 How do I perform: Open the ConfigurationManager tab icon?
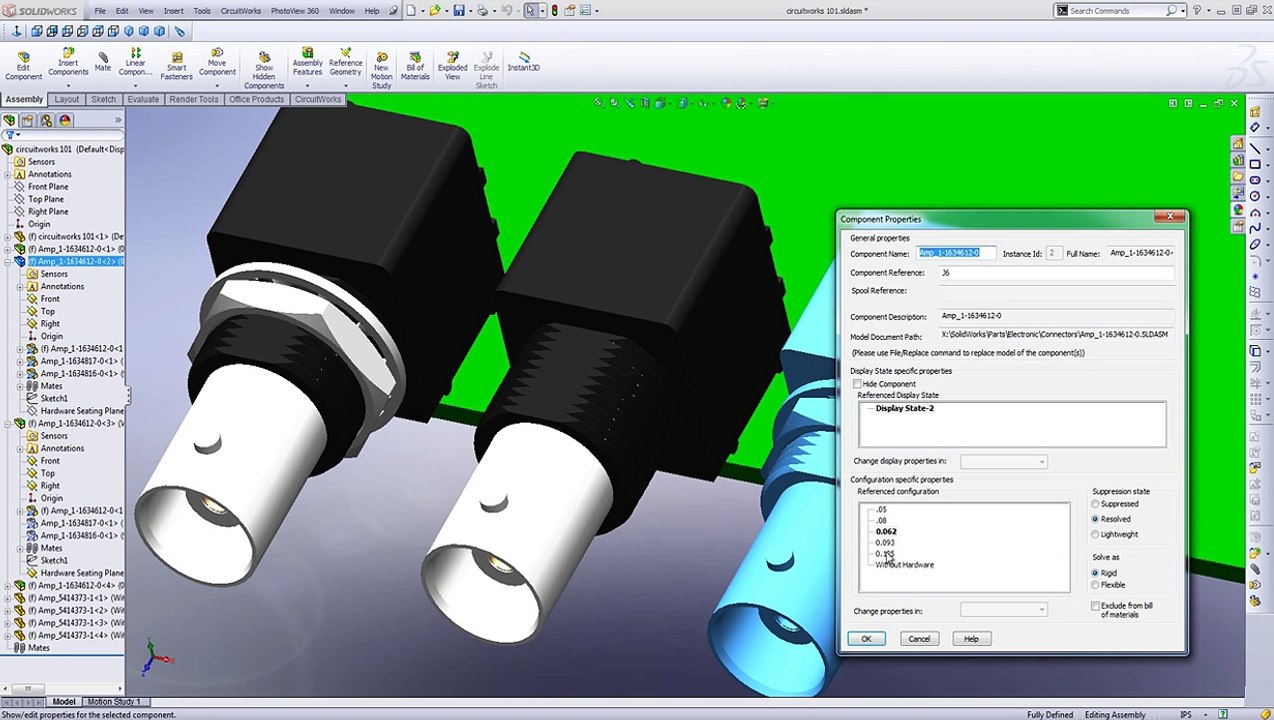[46, 120]
